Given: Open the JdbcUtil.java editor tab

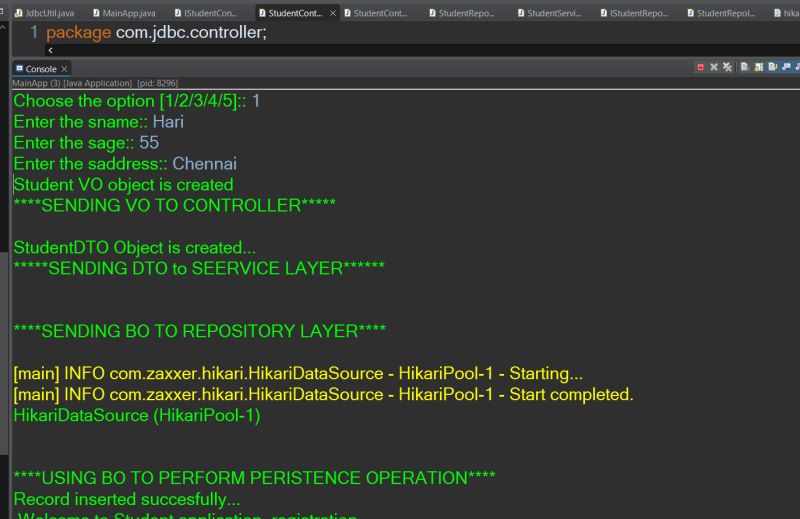Looking at the screenshot, I should [x=49, y=13].
